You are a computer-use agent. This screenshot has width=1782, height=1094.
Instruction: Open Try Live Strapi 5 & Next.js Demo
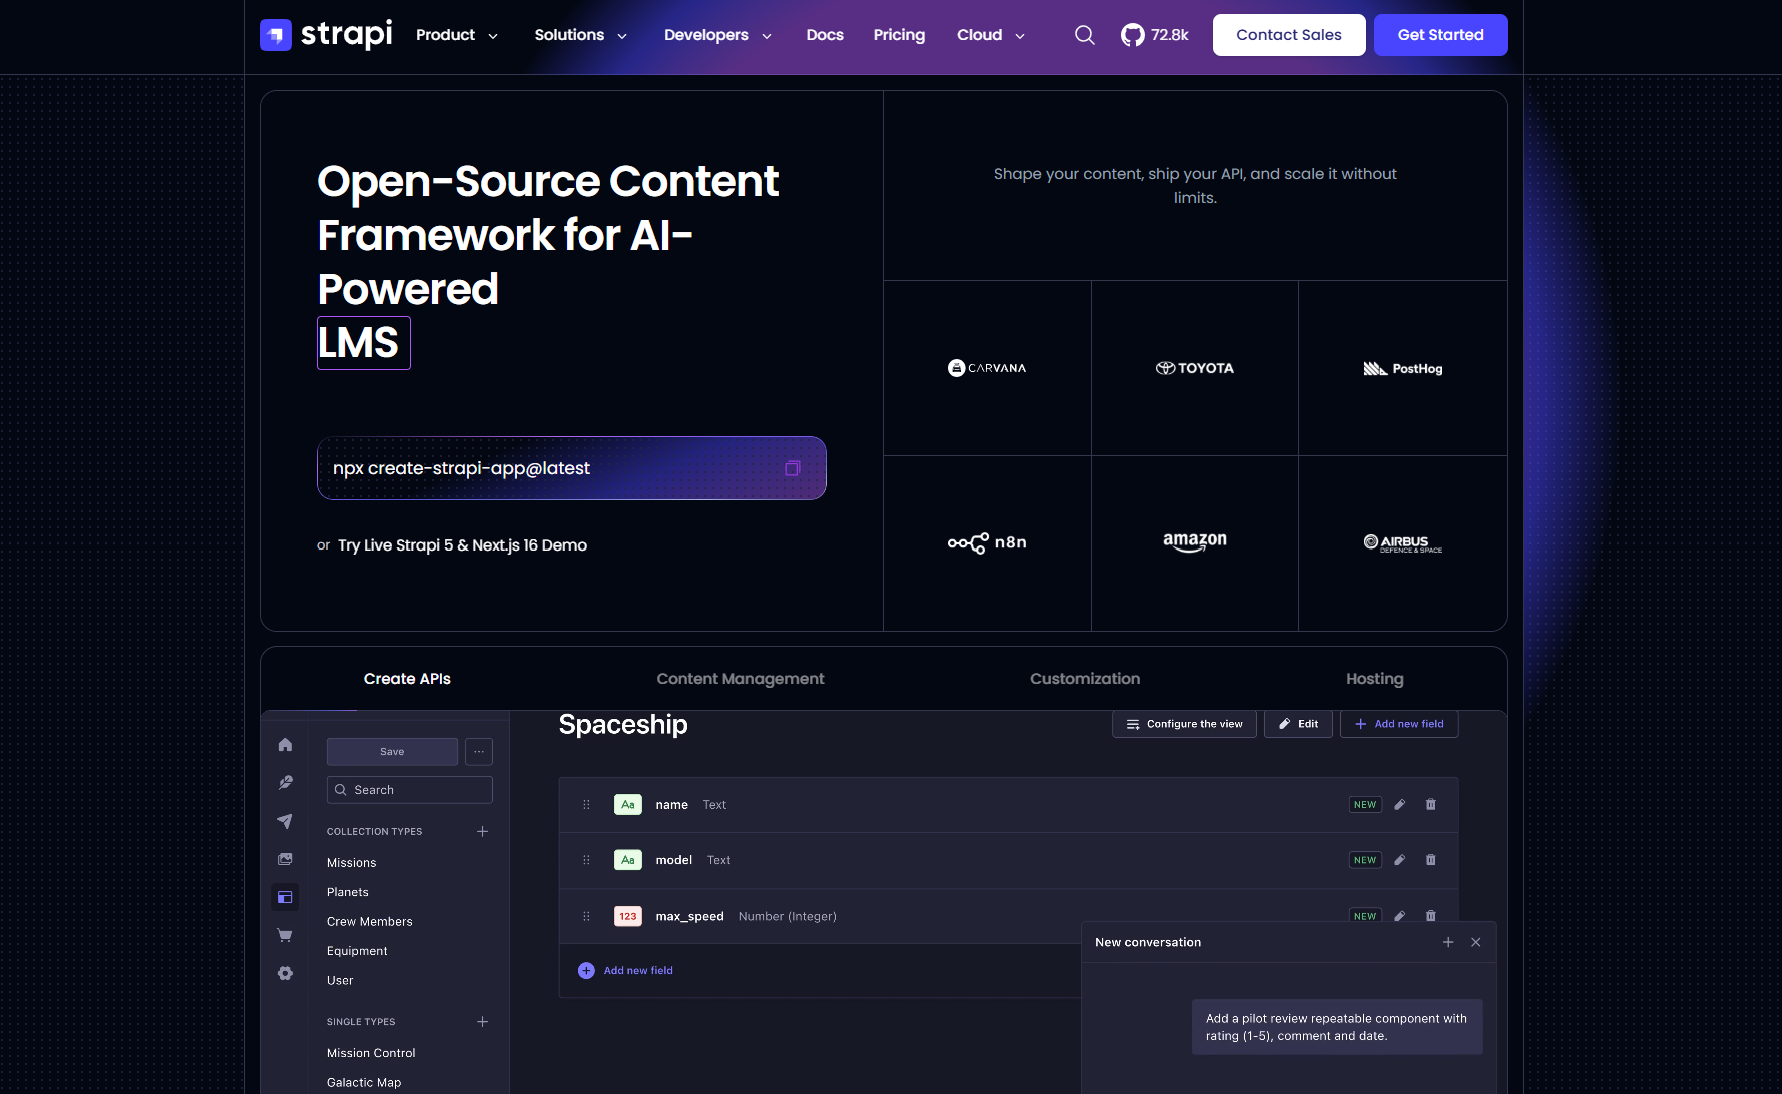(x=462, y=545)
